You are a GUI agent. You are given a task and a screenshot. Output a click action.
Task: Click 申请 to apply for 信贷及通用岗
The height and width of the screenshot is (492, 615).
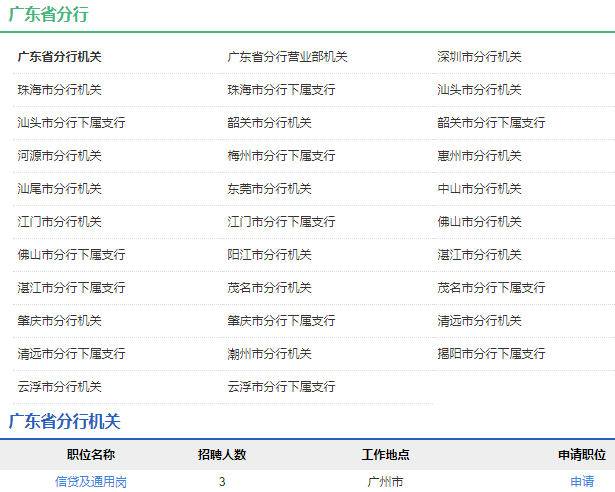(x=582, y=482)
